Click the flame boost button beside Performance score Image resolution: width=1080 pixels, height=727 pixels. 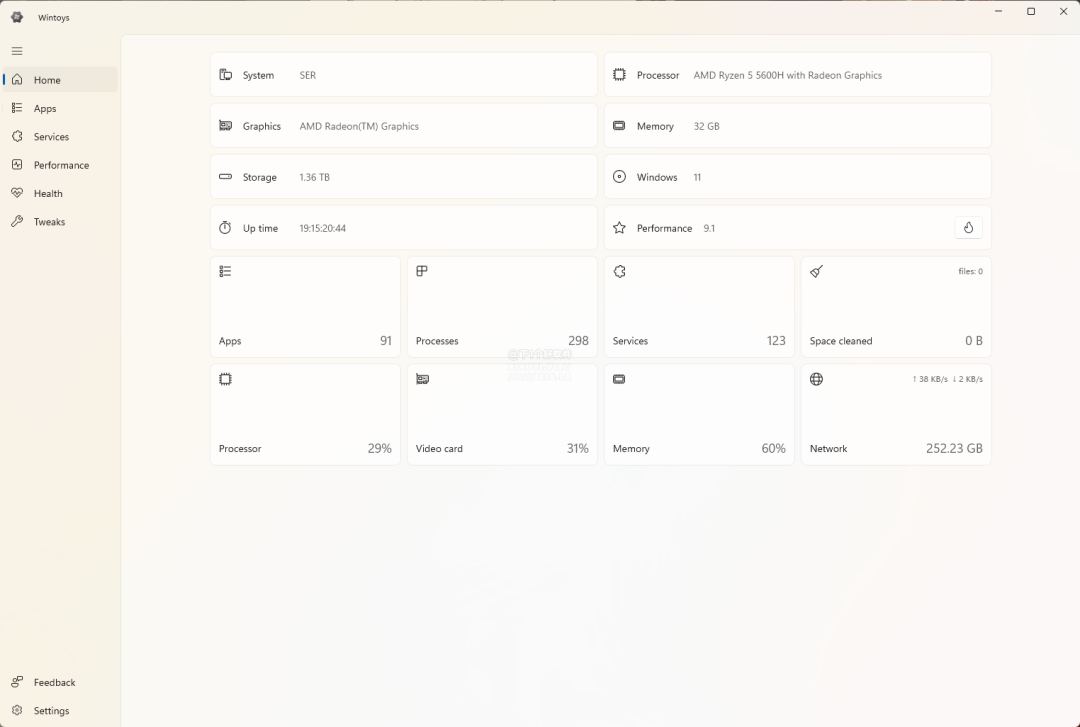coord(968,227)
